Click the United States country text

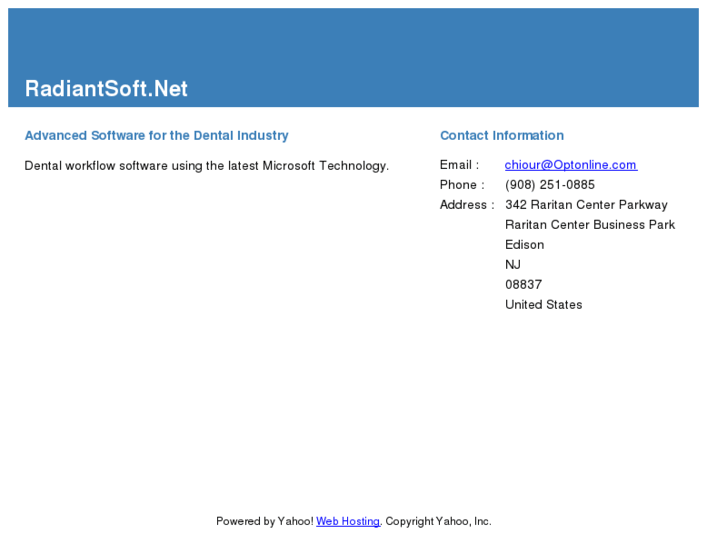(543, 305)
